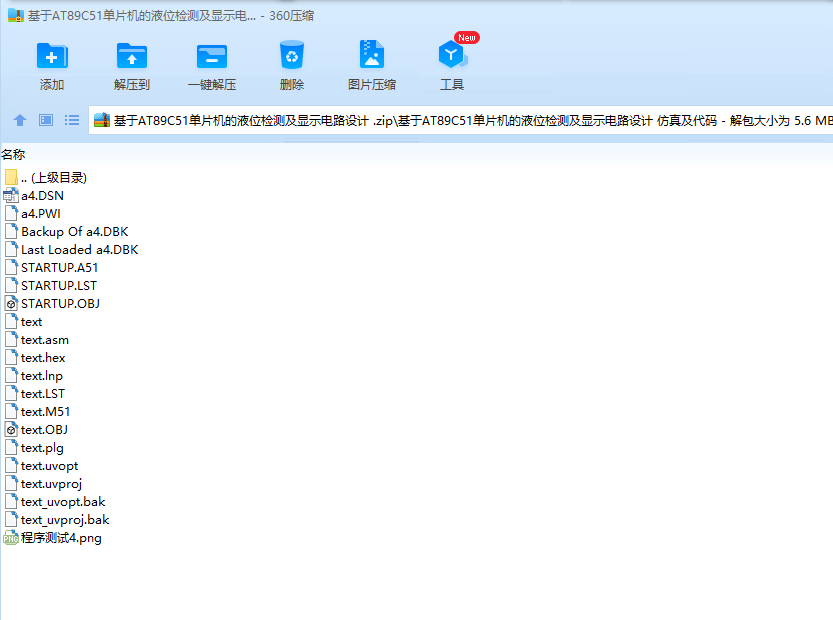This screenshot has height=620, width=833.
Task: Select text.plg file
Action: coord(42,448)
